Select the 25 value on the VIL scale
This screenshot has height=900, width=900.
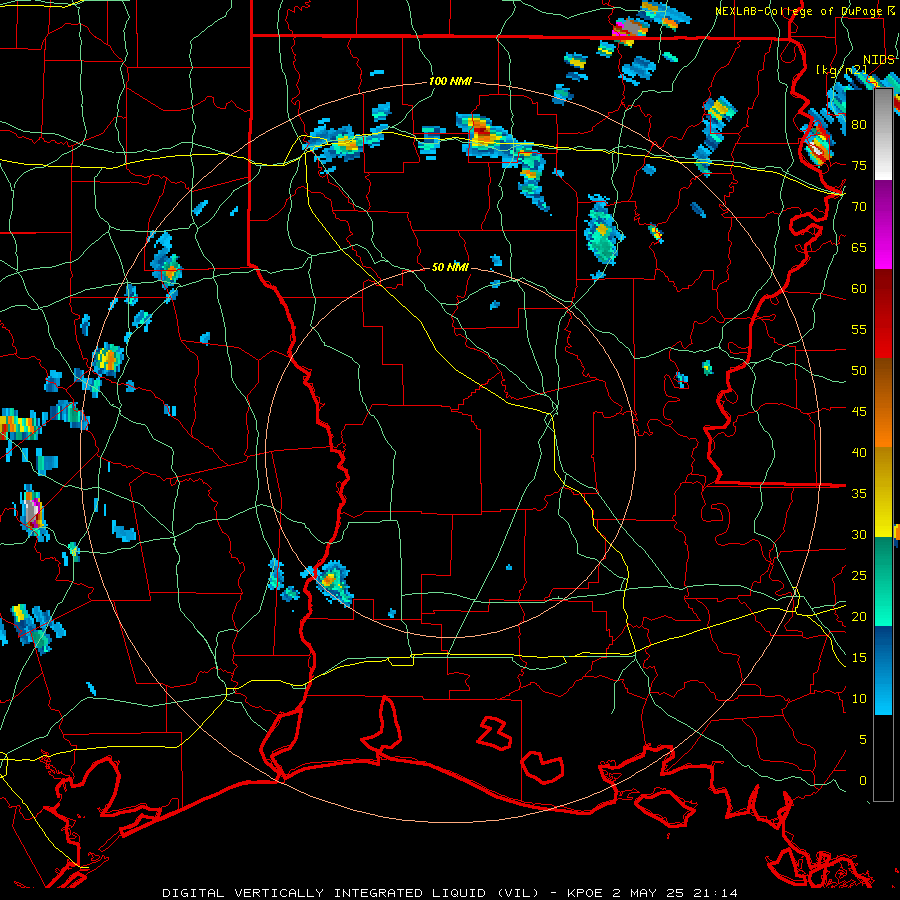pyautogui.click(x=859, y=576)
